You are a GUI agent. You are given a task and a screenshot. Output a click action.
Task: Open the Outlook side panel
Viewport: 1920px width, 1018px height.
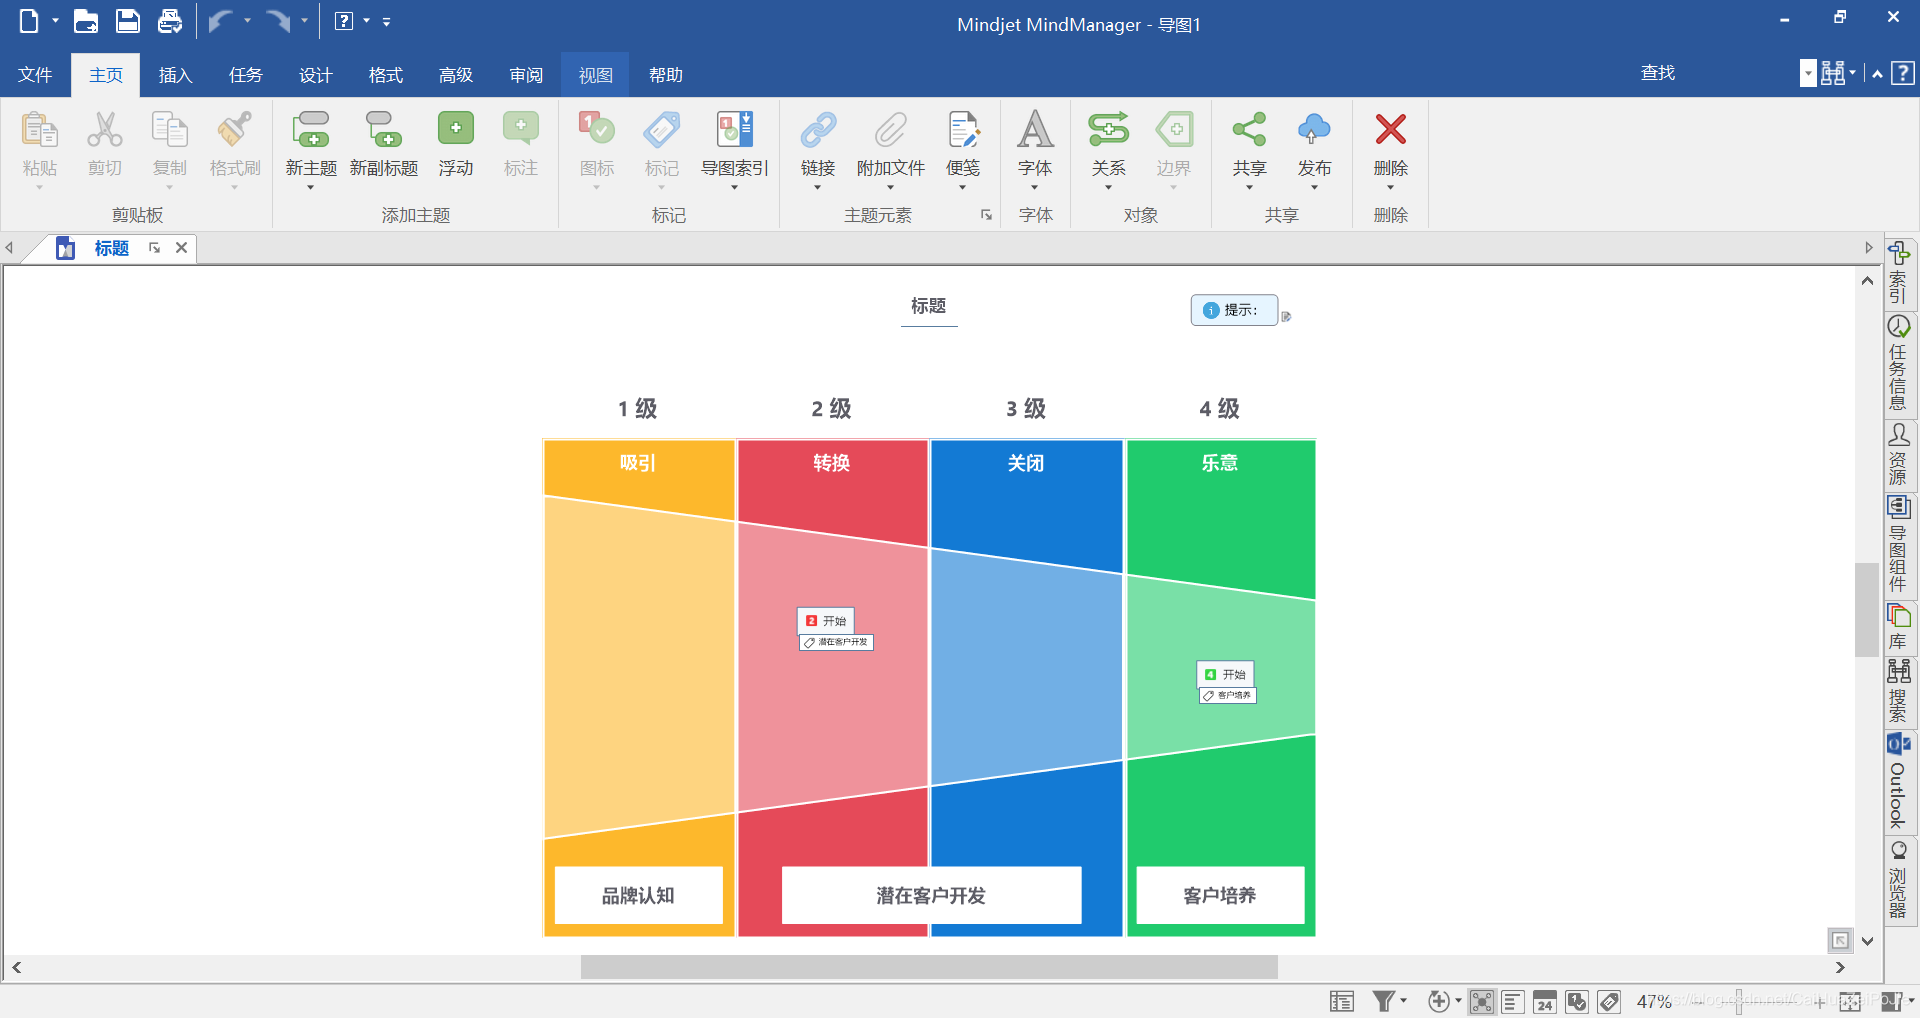1898,781
